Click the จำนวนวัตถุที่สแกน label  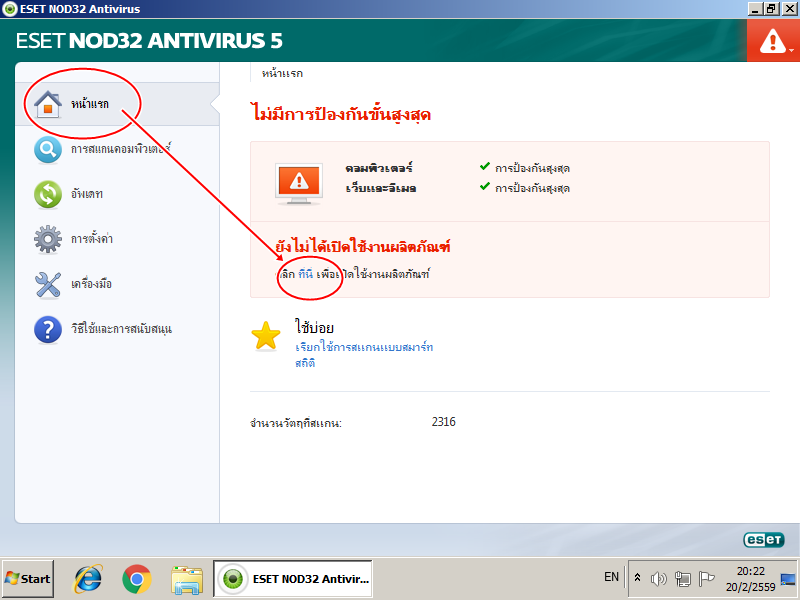point(296,423)
